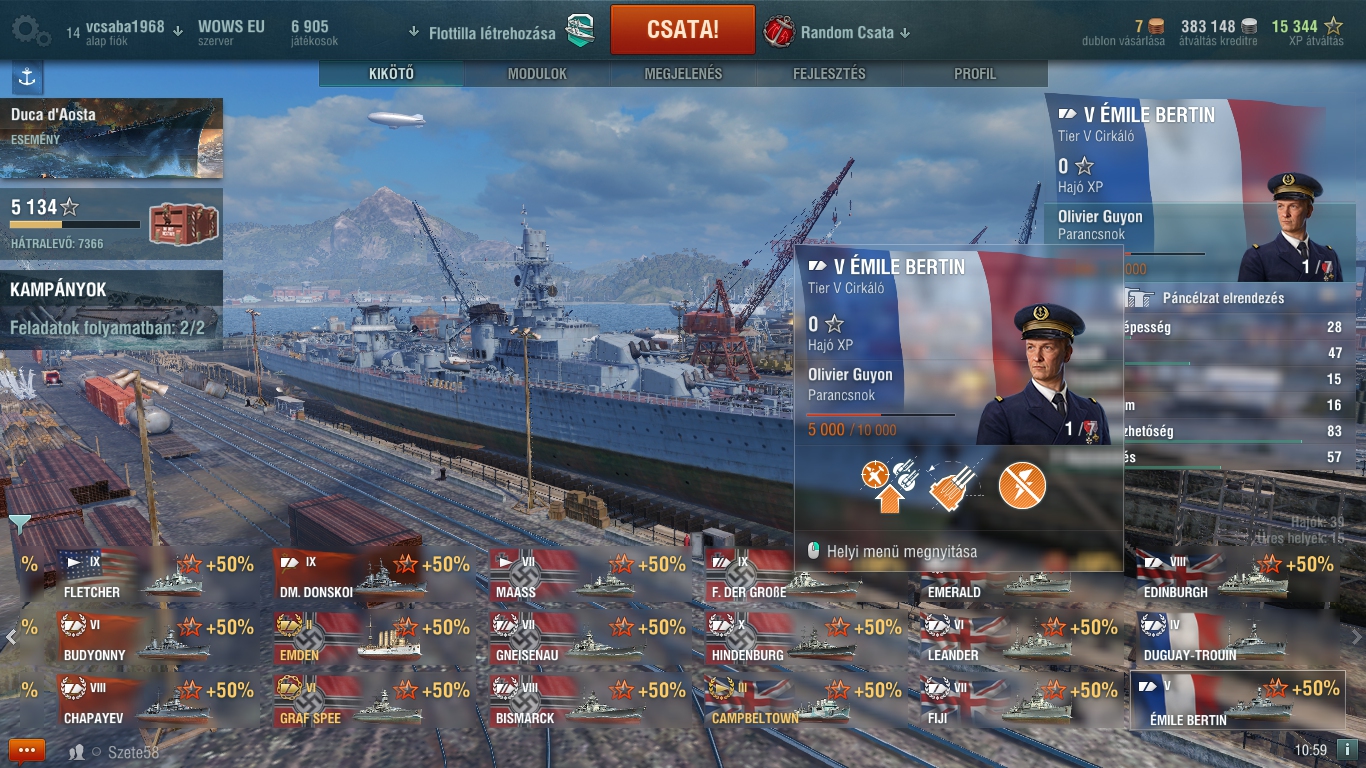The width and height of the screenshot is (1366, 768).
Task: Start battle with the CSATA! button
Action: (x=683, y=29)
